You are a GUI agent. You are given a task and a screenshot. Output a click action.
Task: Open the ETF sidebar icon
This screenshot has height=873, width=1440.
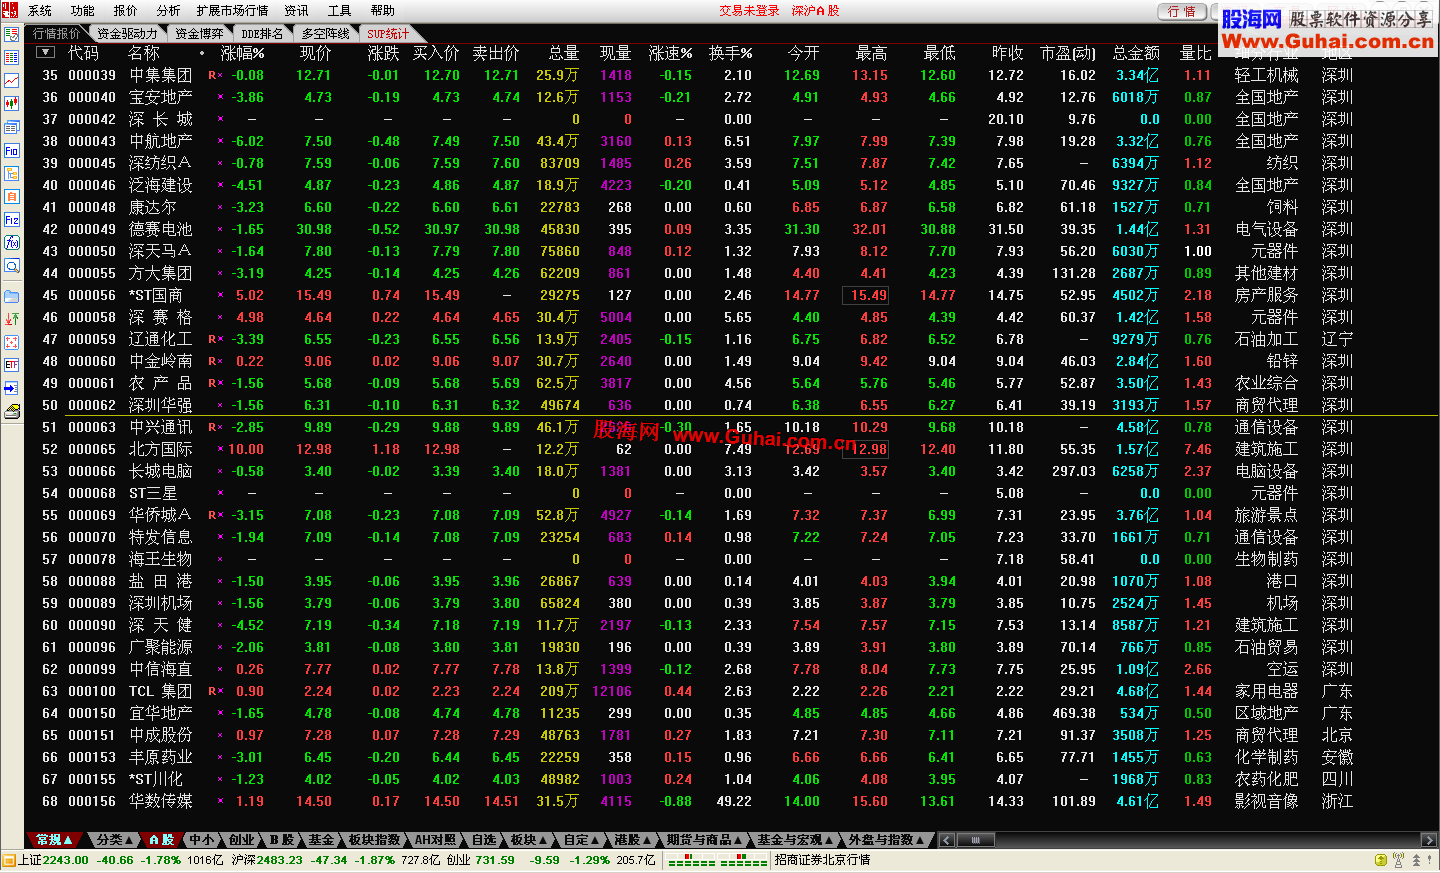12,365
